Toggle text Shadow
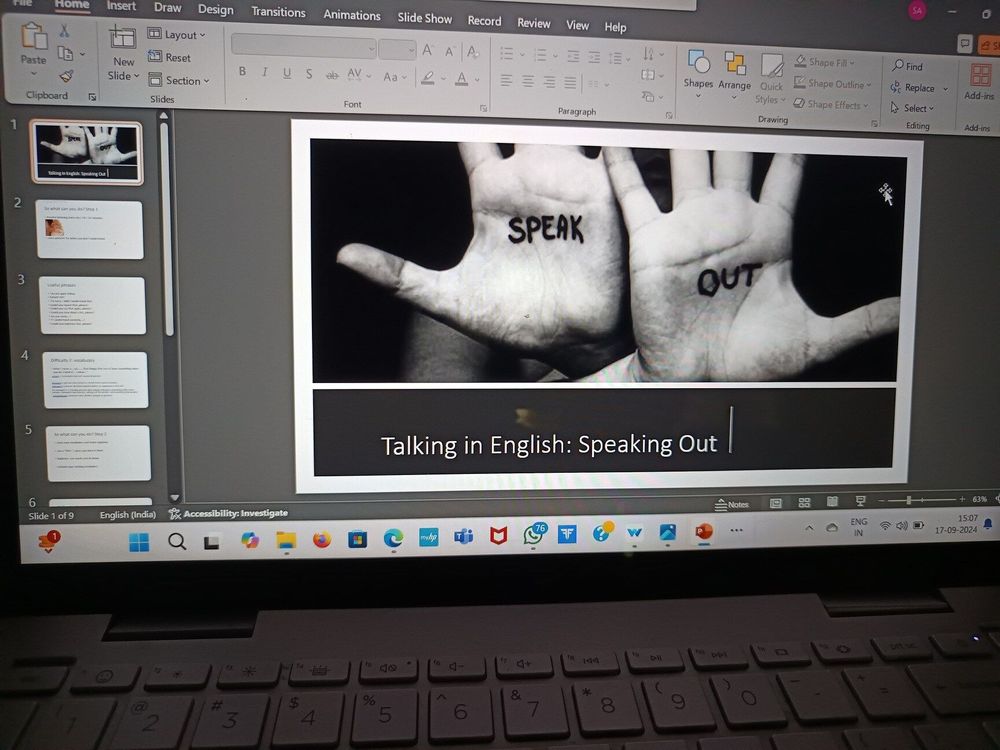This screenshot has height=750, width=1000. point(309,74)
